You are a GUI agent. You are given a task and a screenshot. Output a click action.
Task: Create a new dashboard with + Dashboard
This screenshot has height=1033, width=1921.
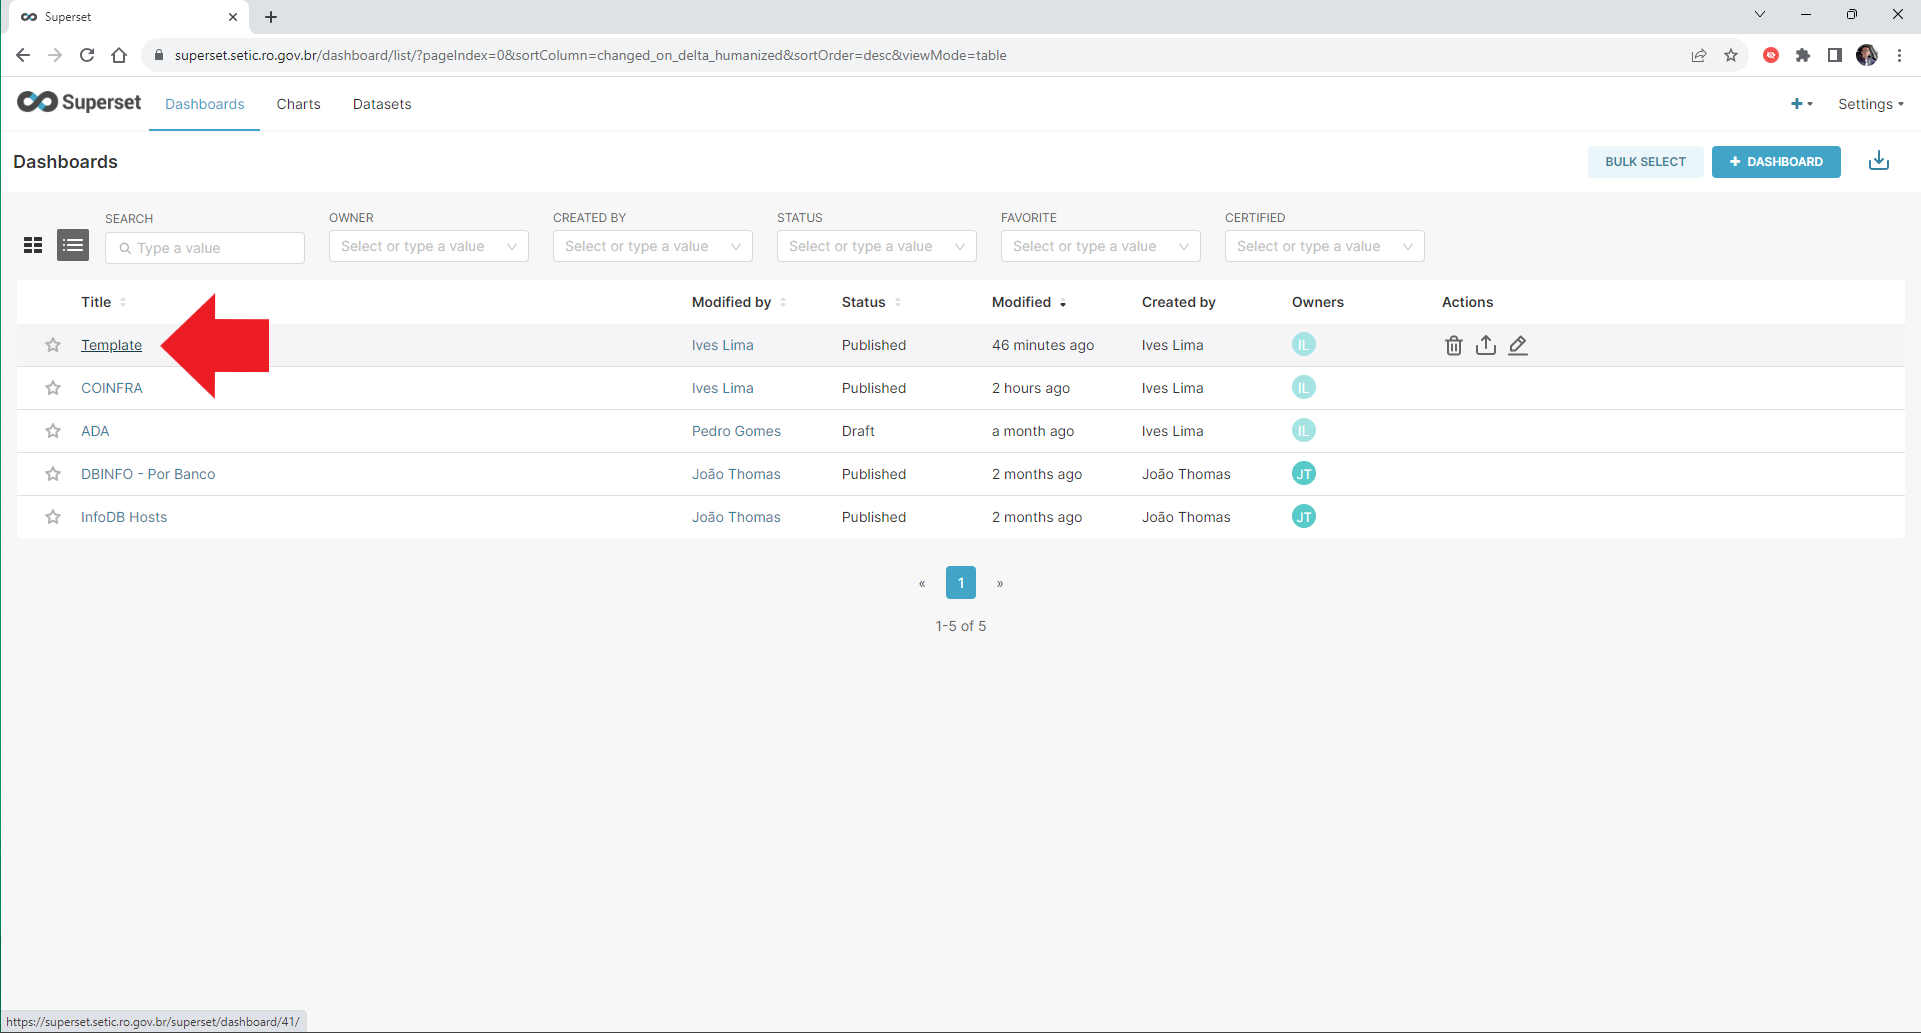1776,161
